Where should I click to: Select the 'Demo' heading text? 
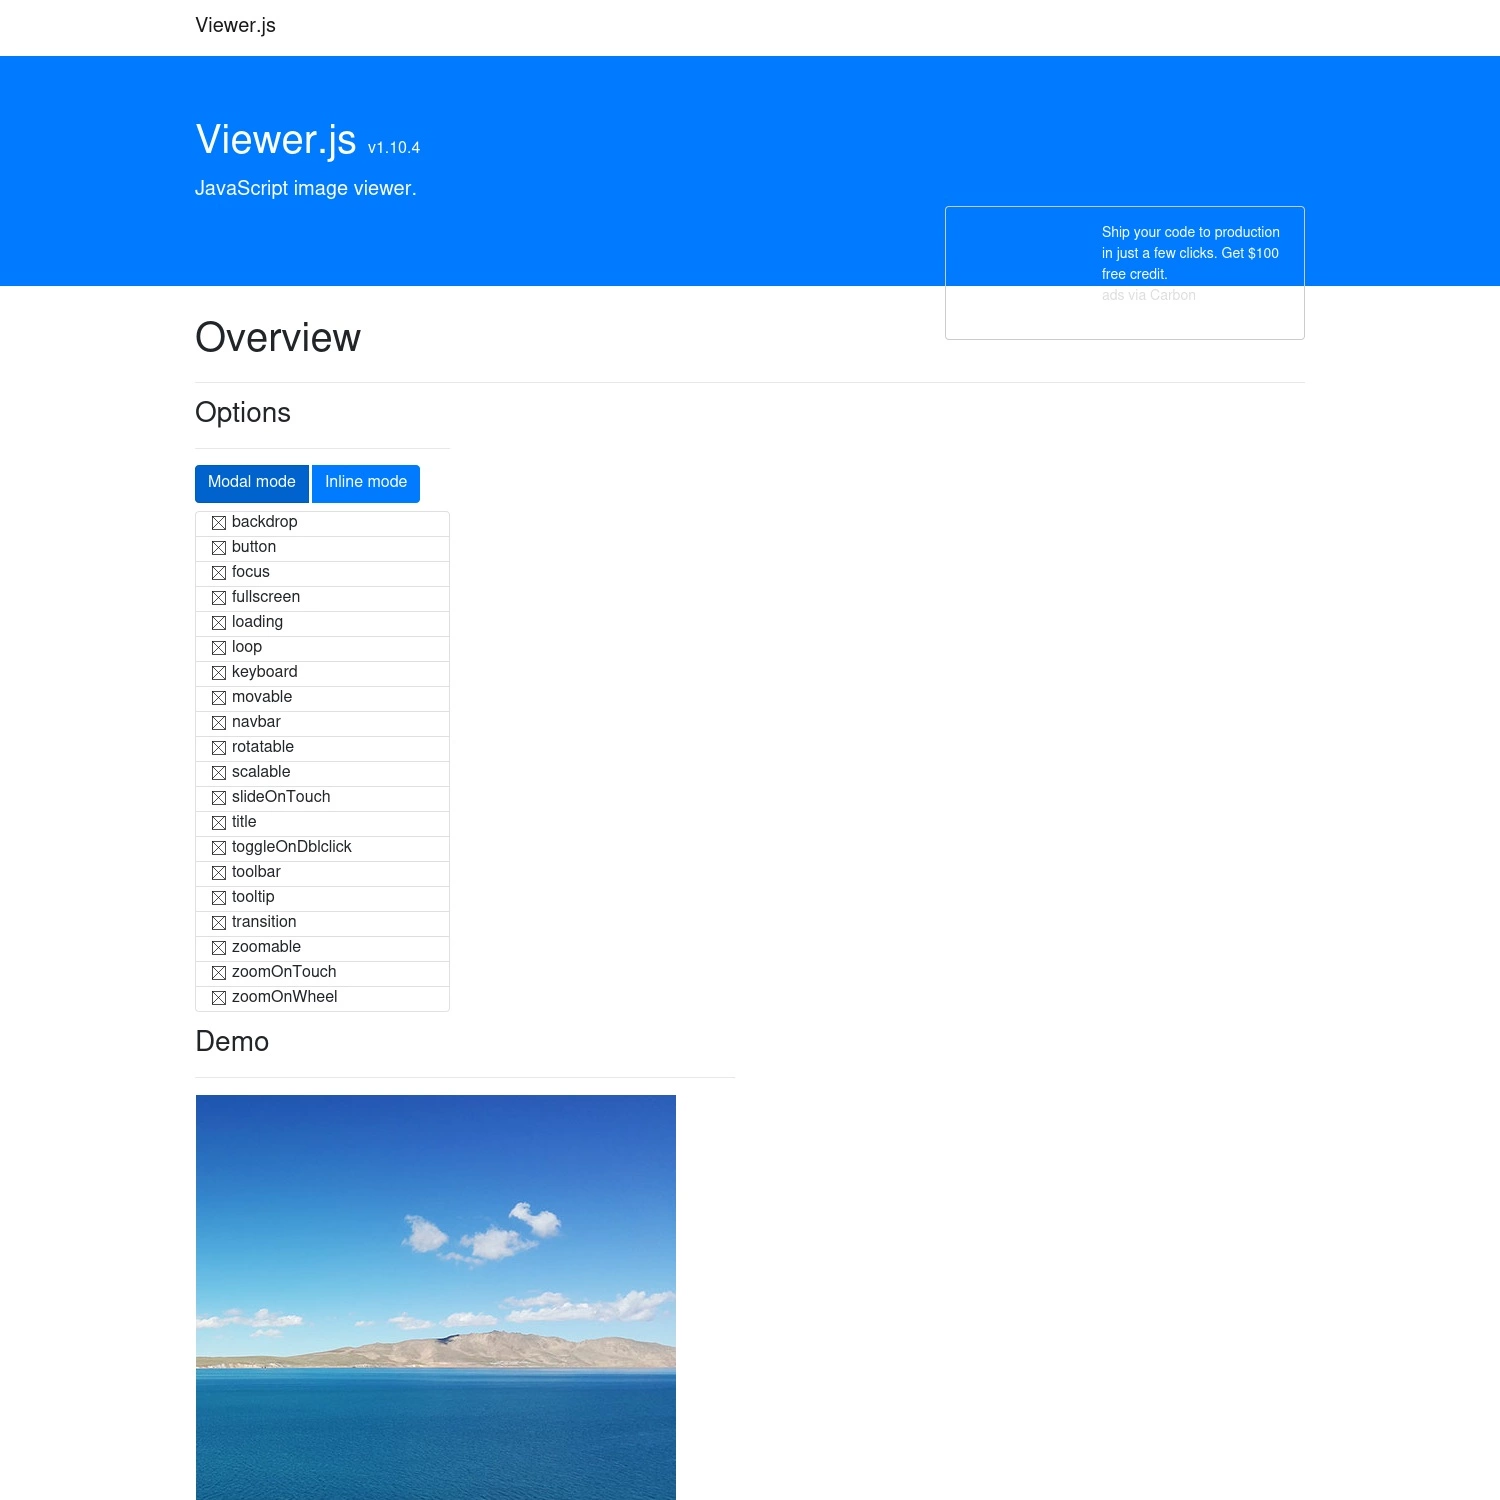pos(232,1042)
